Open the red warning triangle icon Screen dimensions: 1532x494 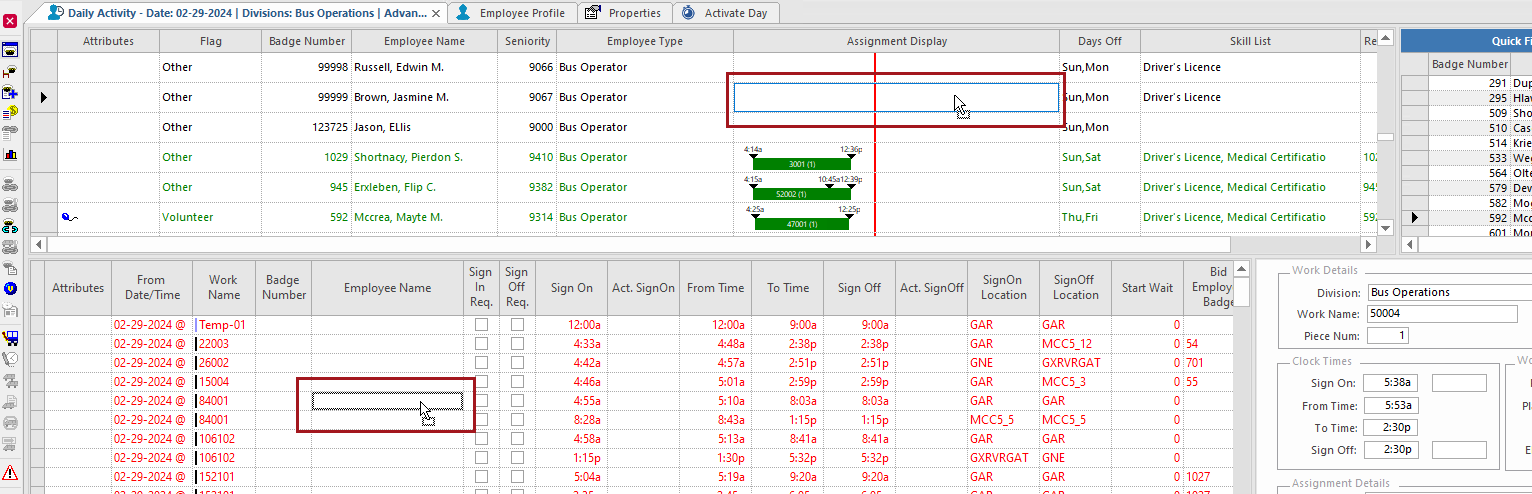click(10, 472)
